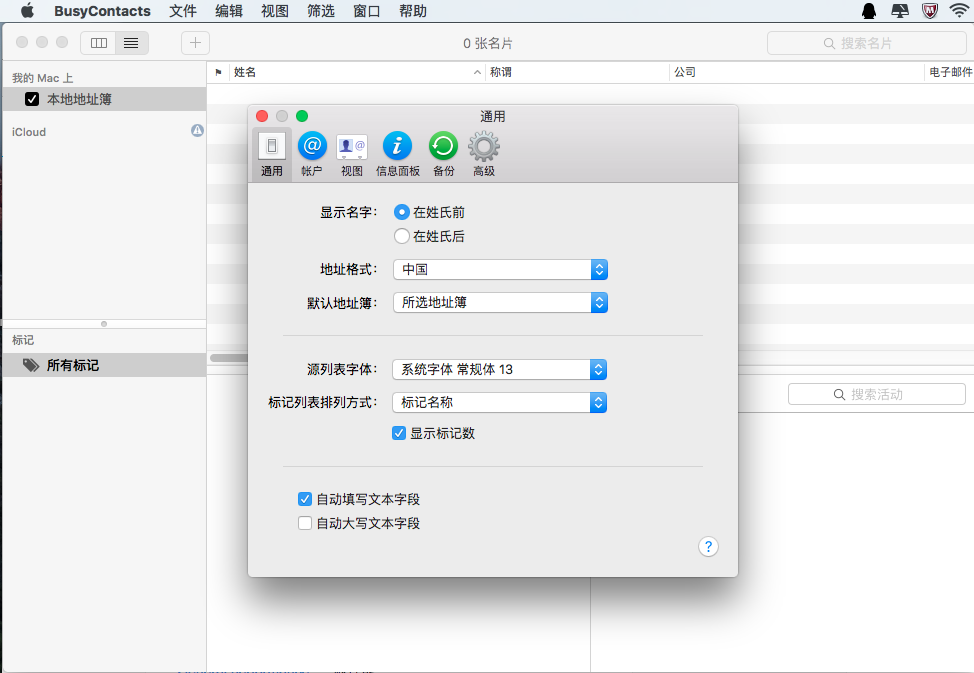Sort by the 公司 column header
This screenshot has height=673, width=974.
(798, 72)
